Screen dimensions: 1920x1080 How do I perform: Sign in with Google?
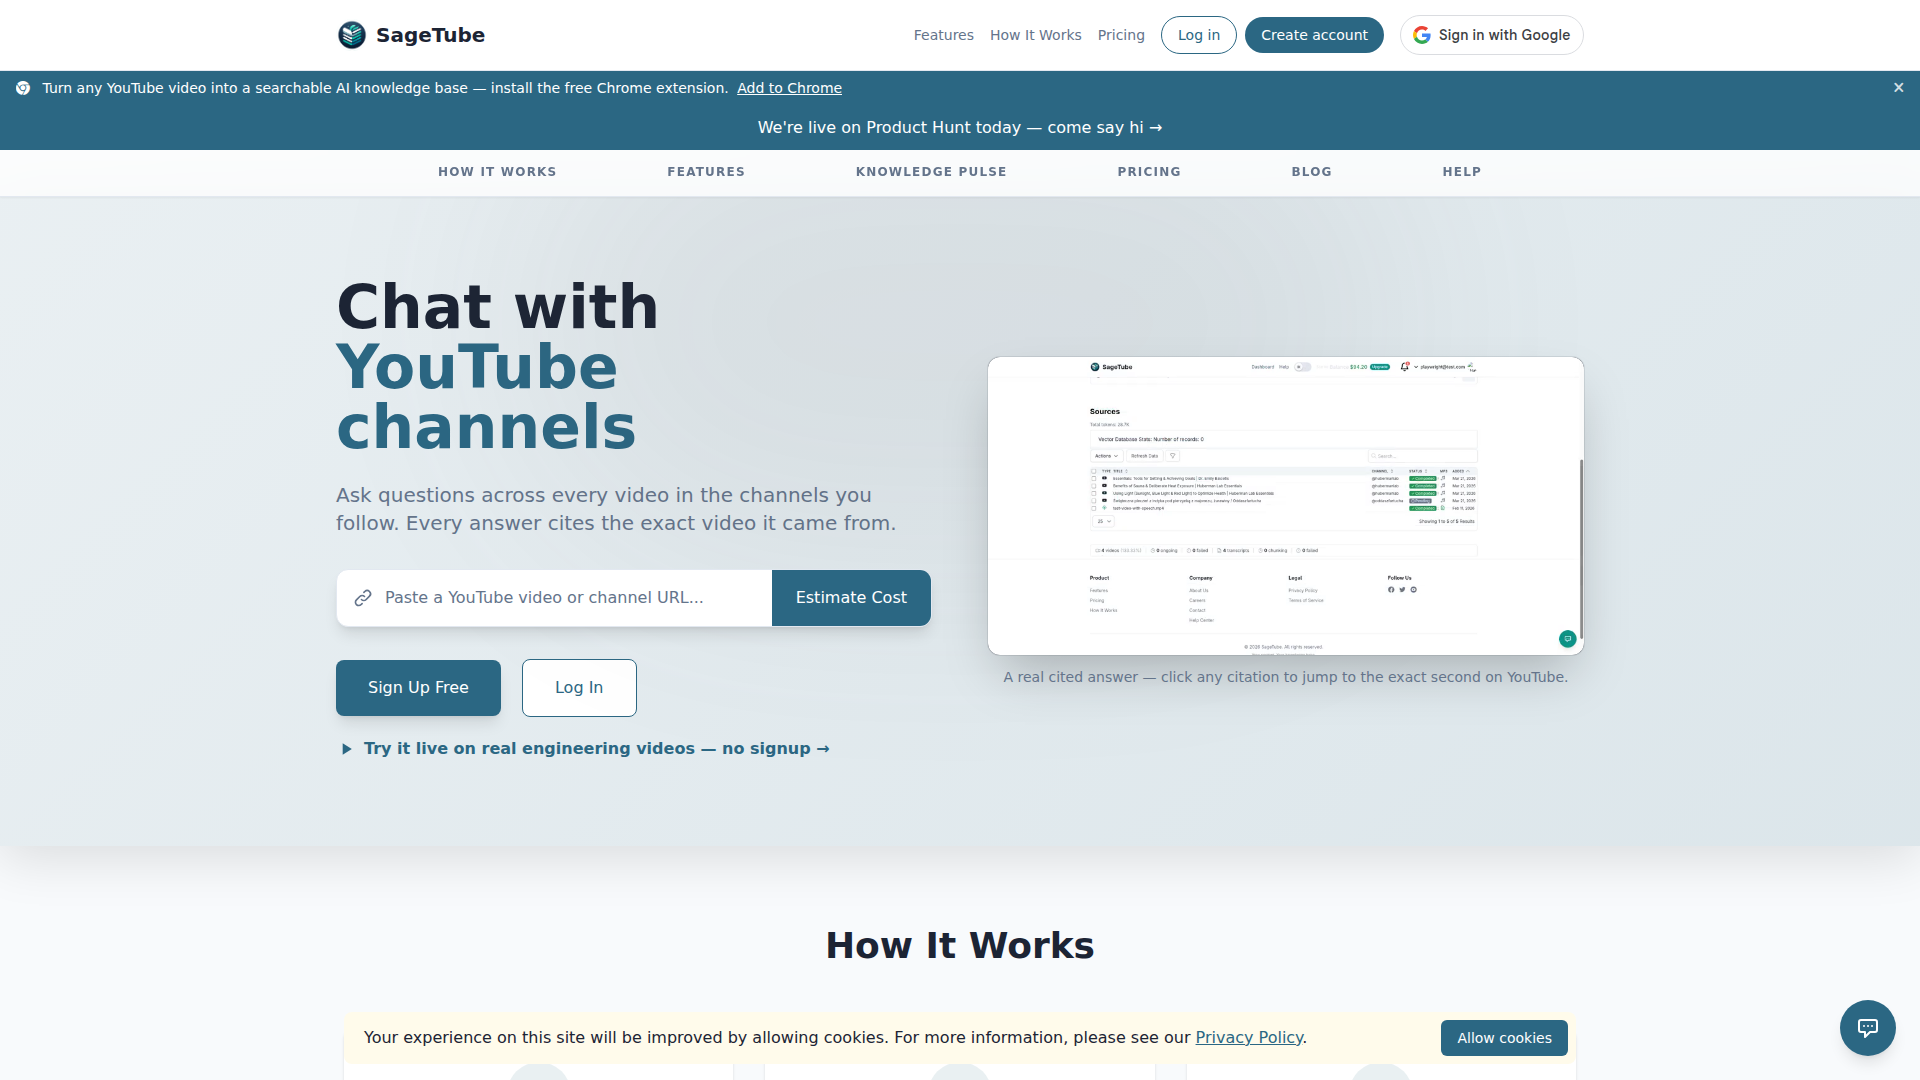1491,35
